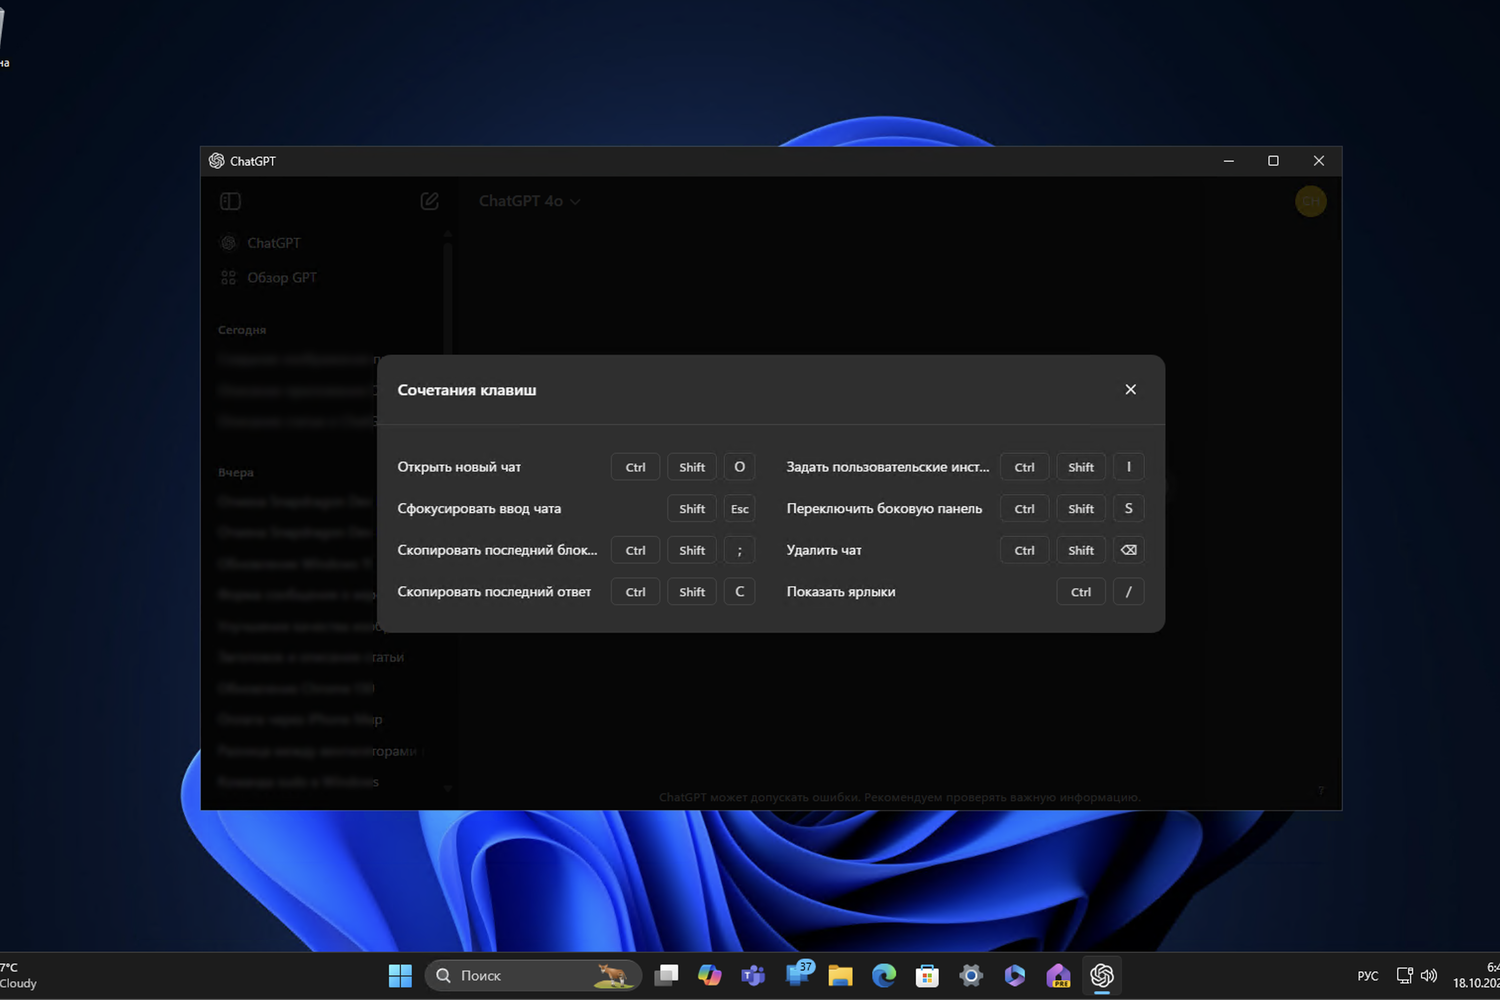
Task: Click the "I" key cap
Action: click(1128, 467)
